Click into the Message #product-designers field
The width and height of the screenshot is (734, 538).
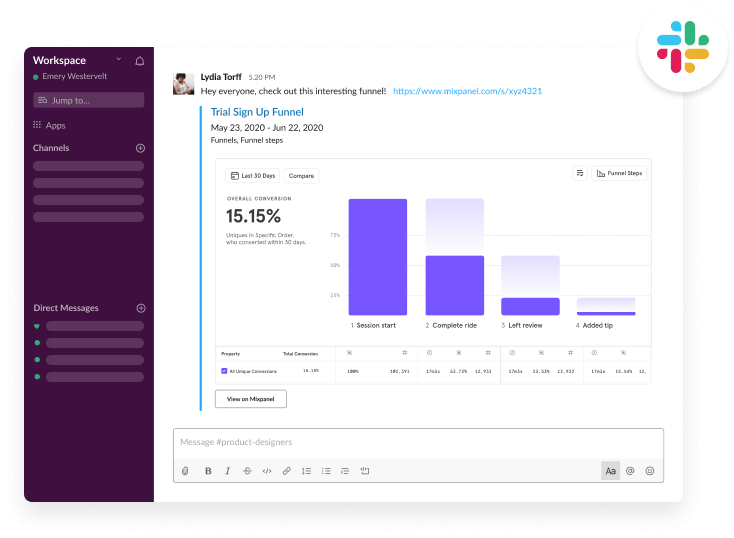click(x=418, y=442)
